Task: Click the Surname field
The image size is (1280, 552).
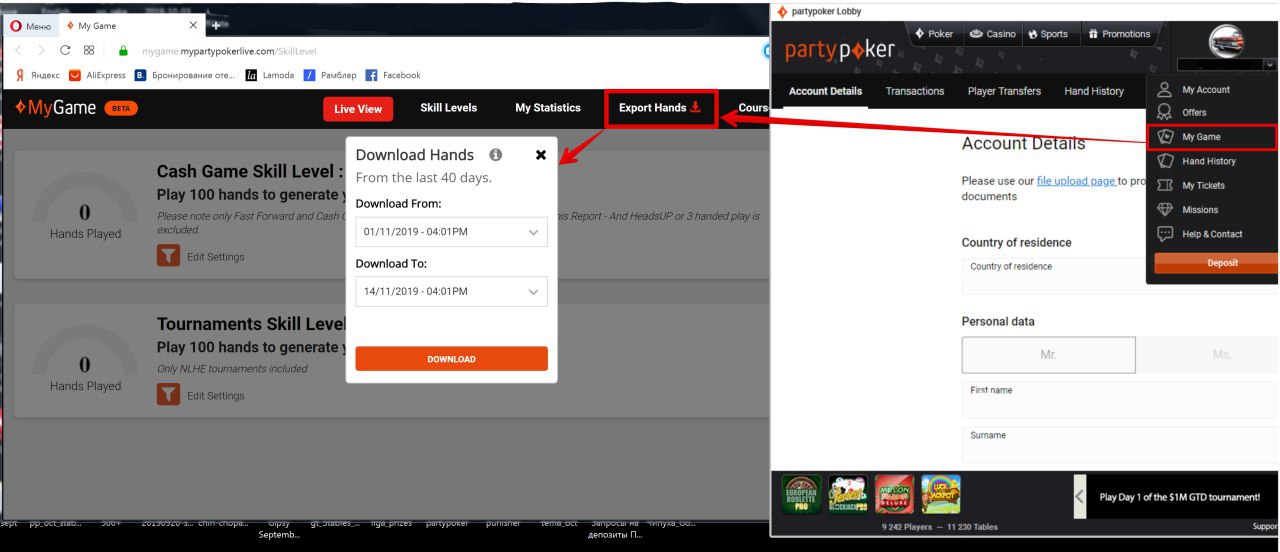Action: click(x=1120, y=445)
